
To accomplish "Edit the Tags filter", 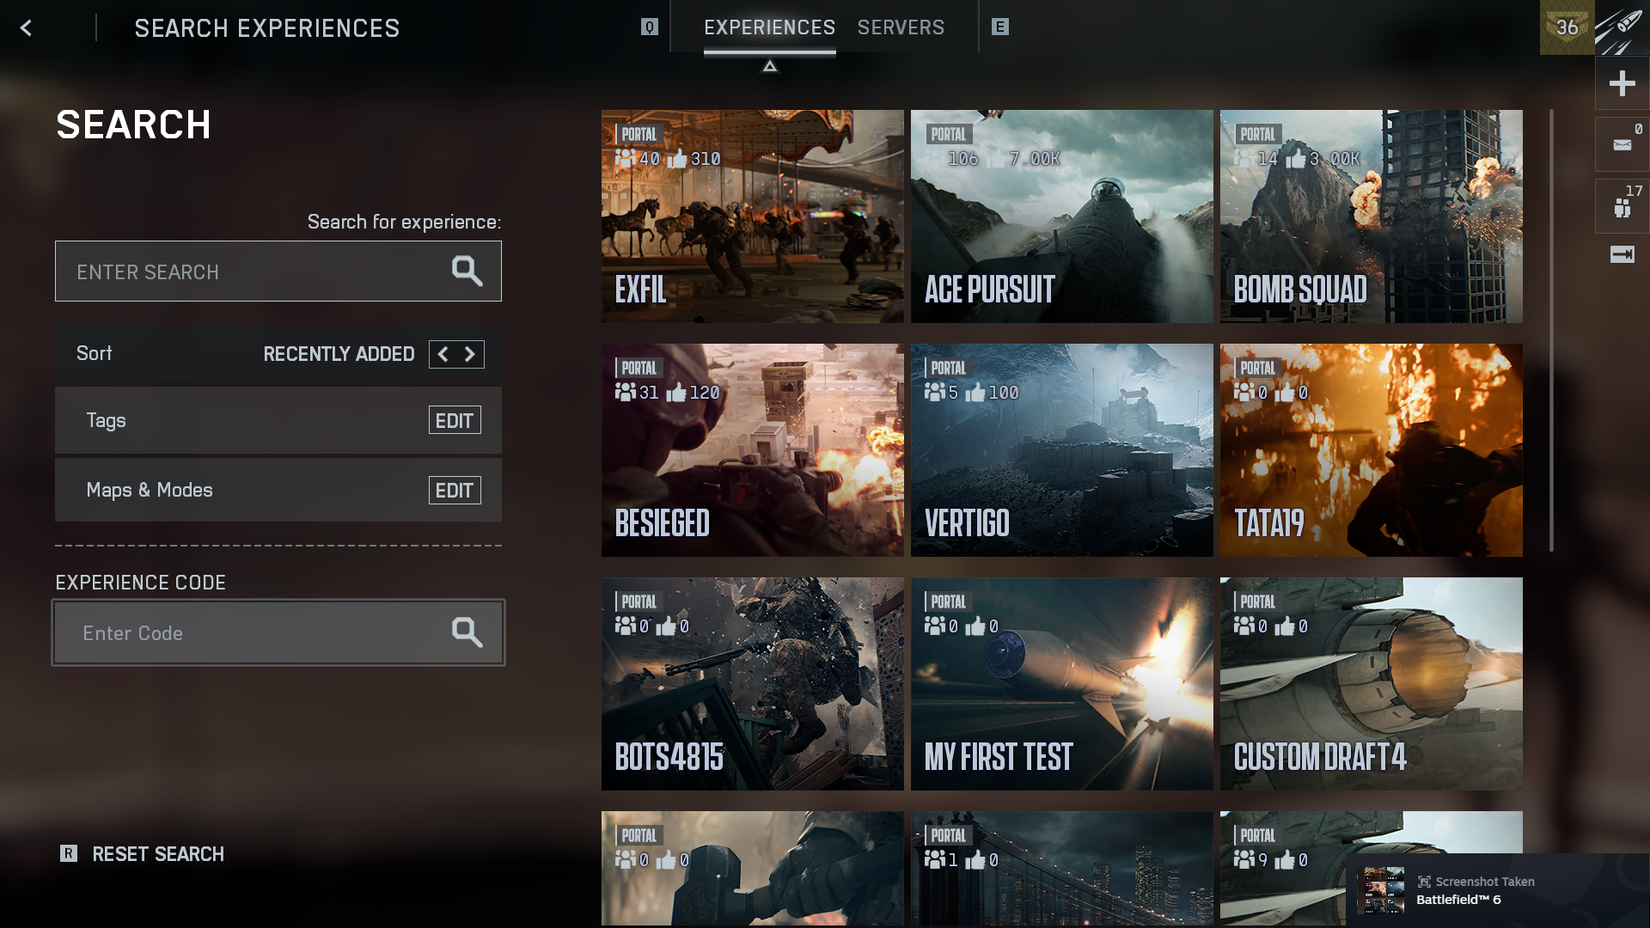I will click(454, 421).
